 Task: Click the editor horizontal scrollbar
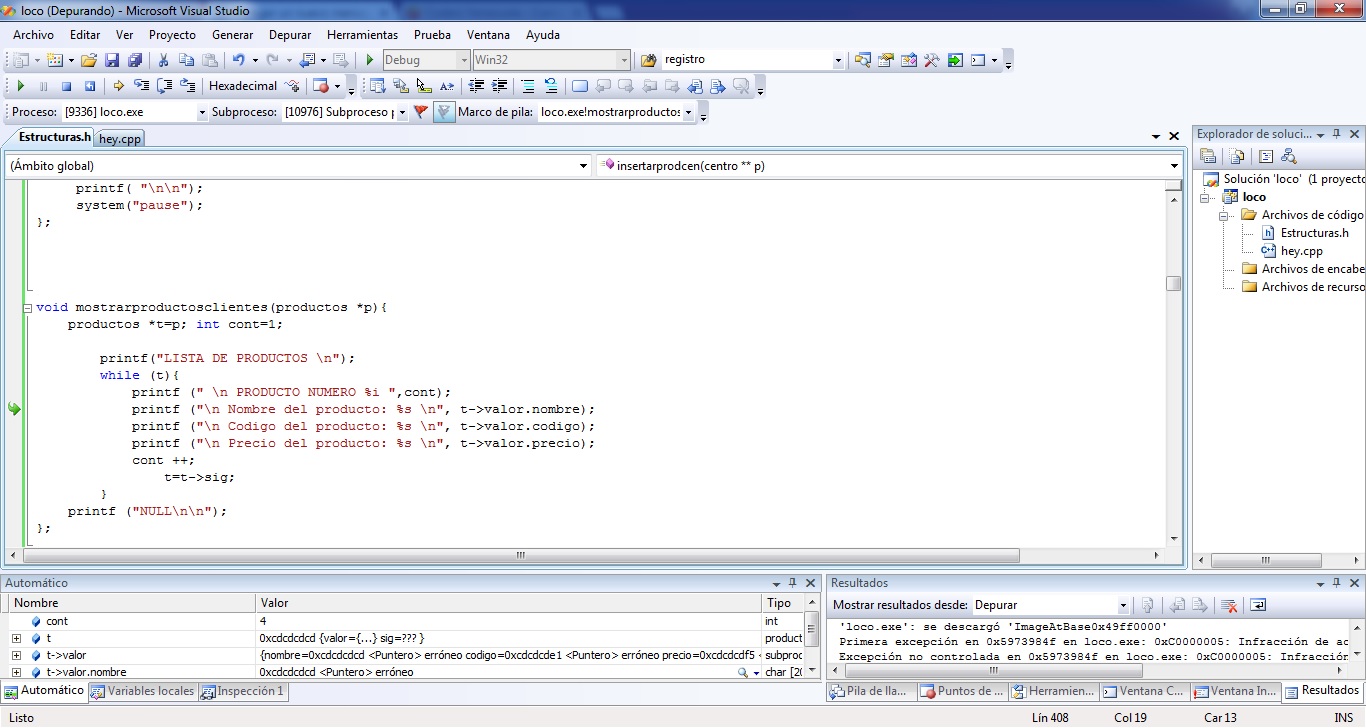(x=521, y=555)
